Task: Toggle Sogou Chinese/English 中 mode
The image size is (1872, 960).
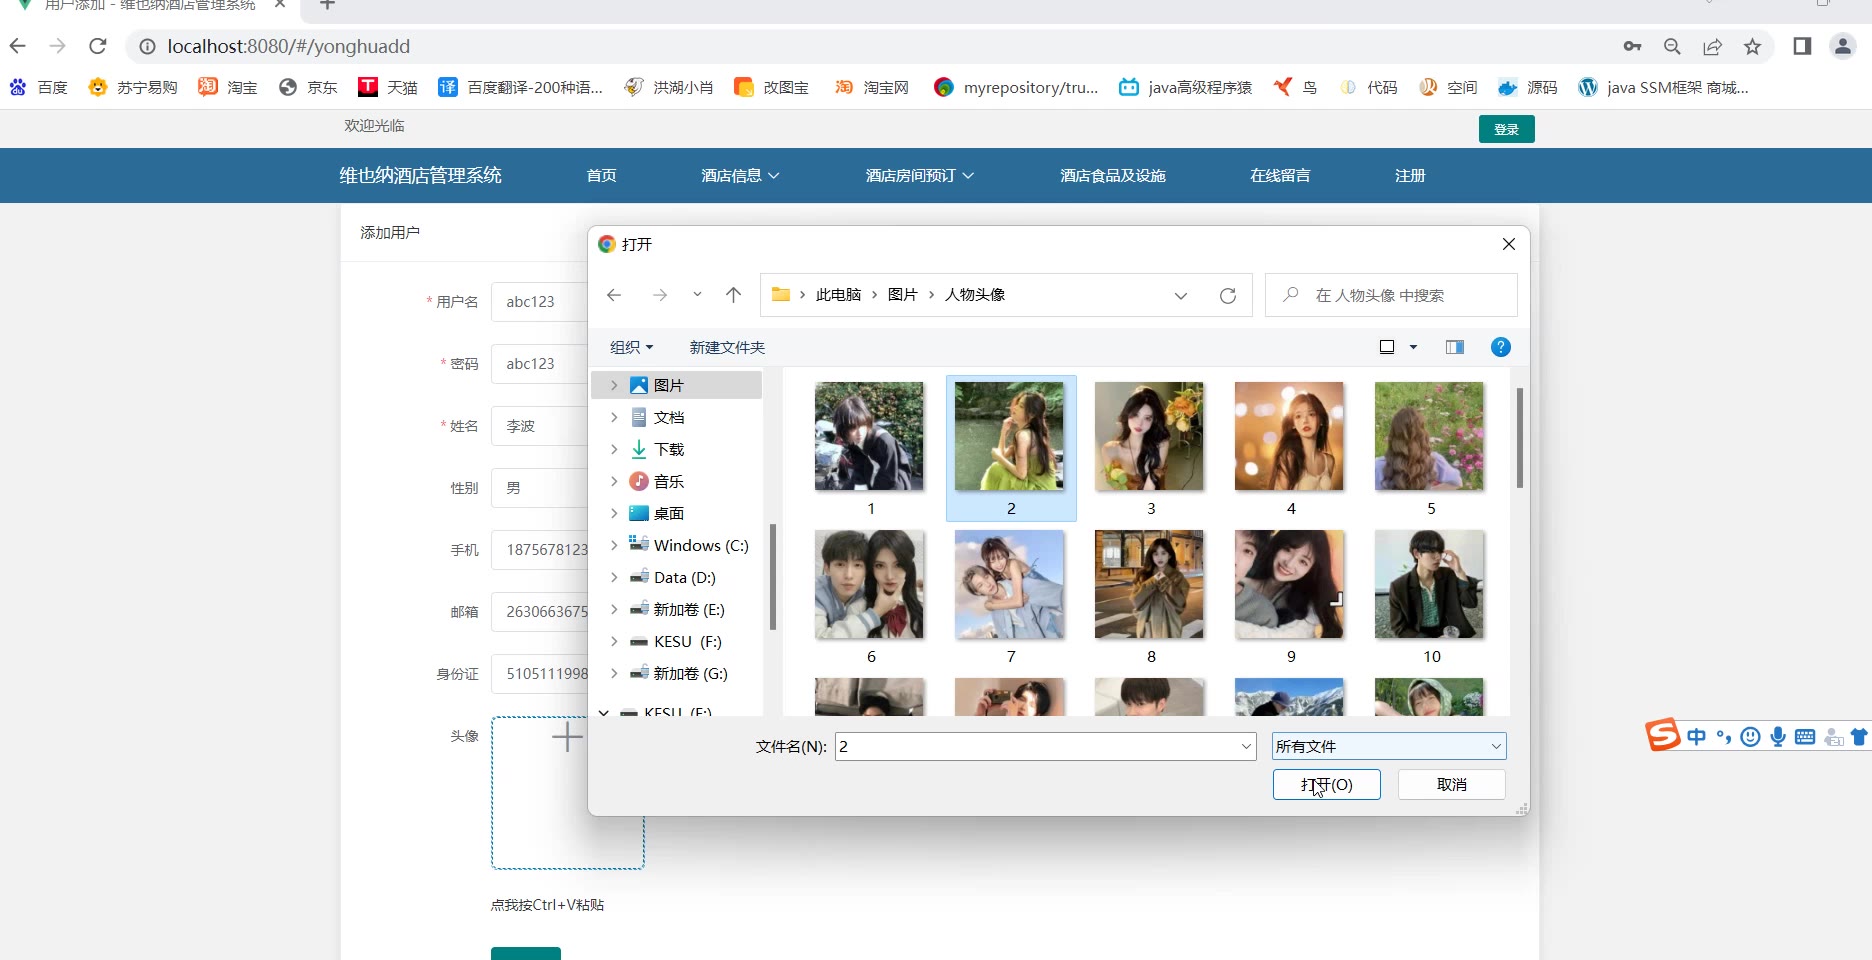Action: [x=1697, y=737]
